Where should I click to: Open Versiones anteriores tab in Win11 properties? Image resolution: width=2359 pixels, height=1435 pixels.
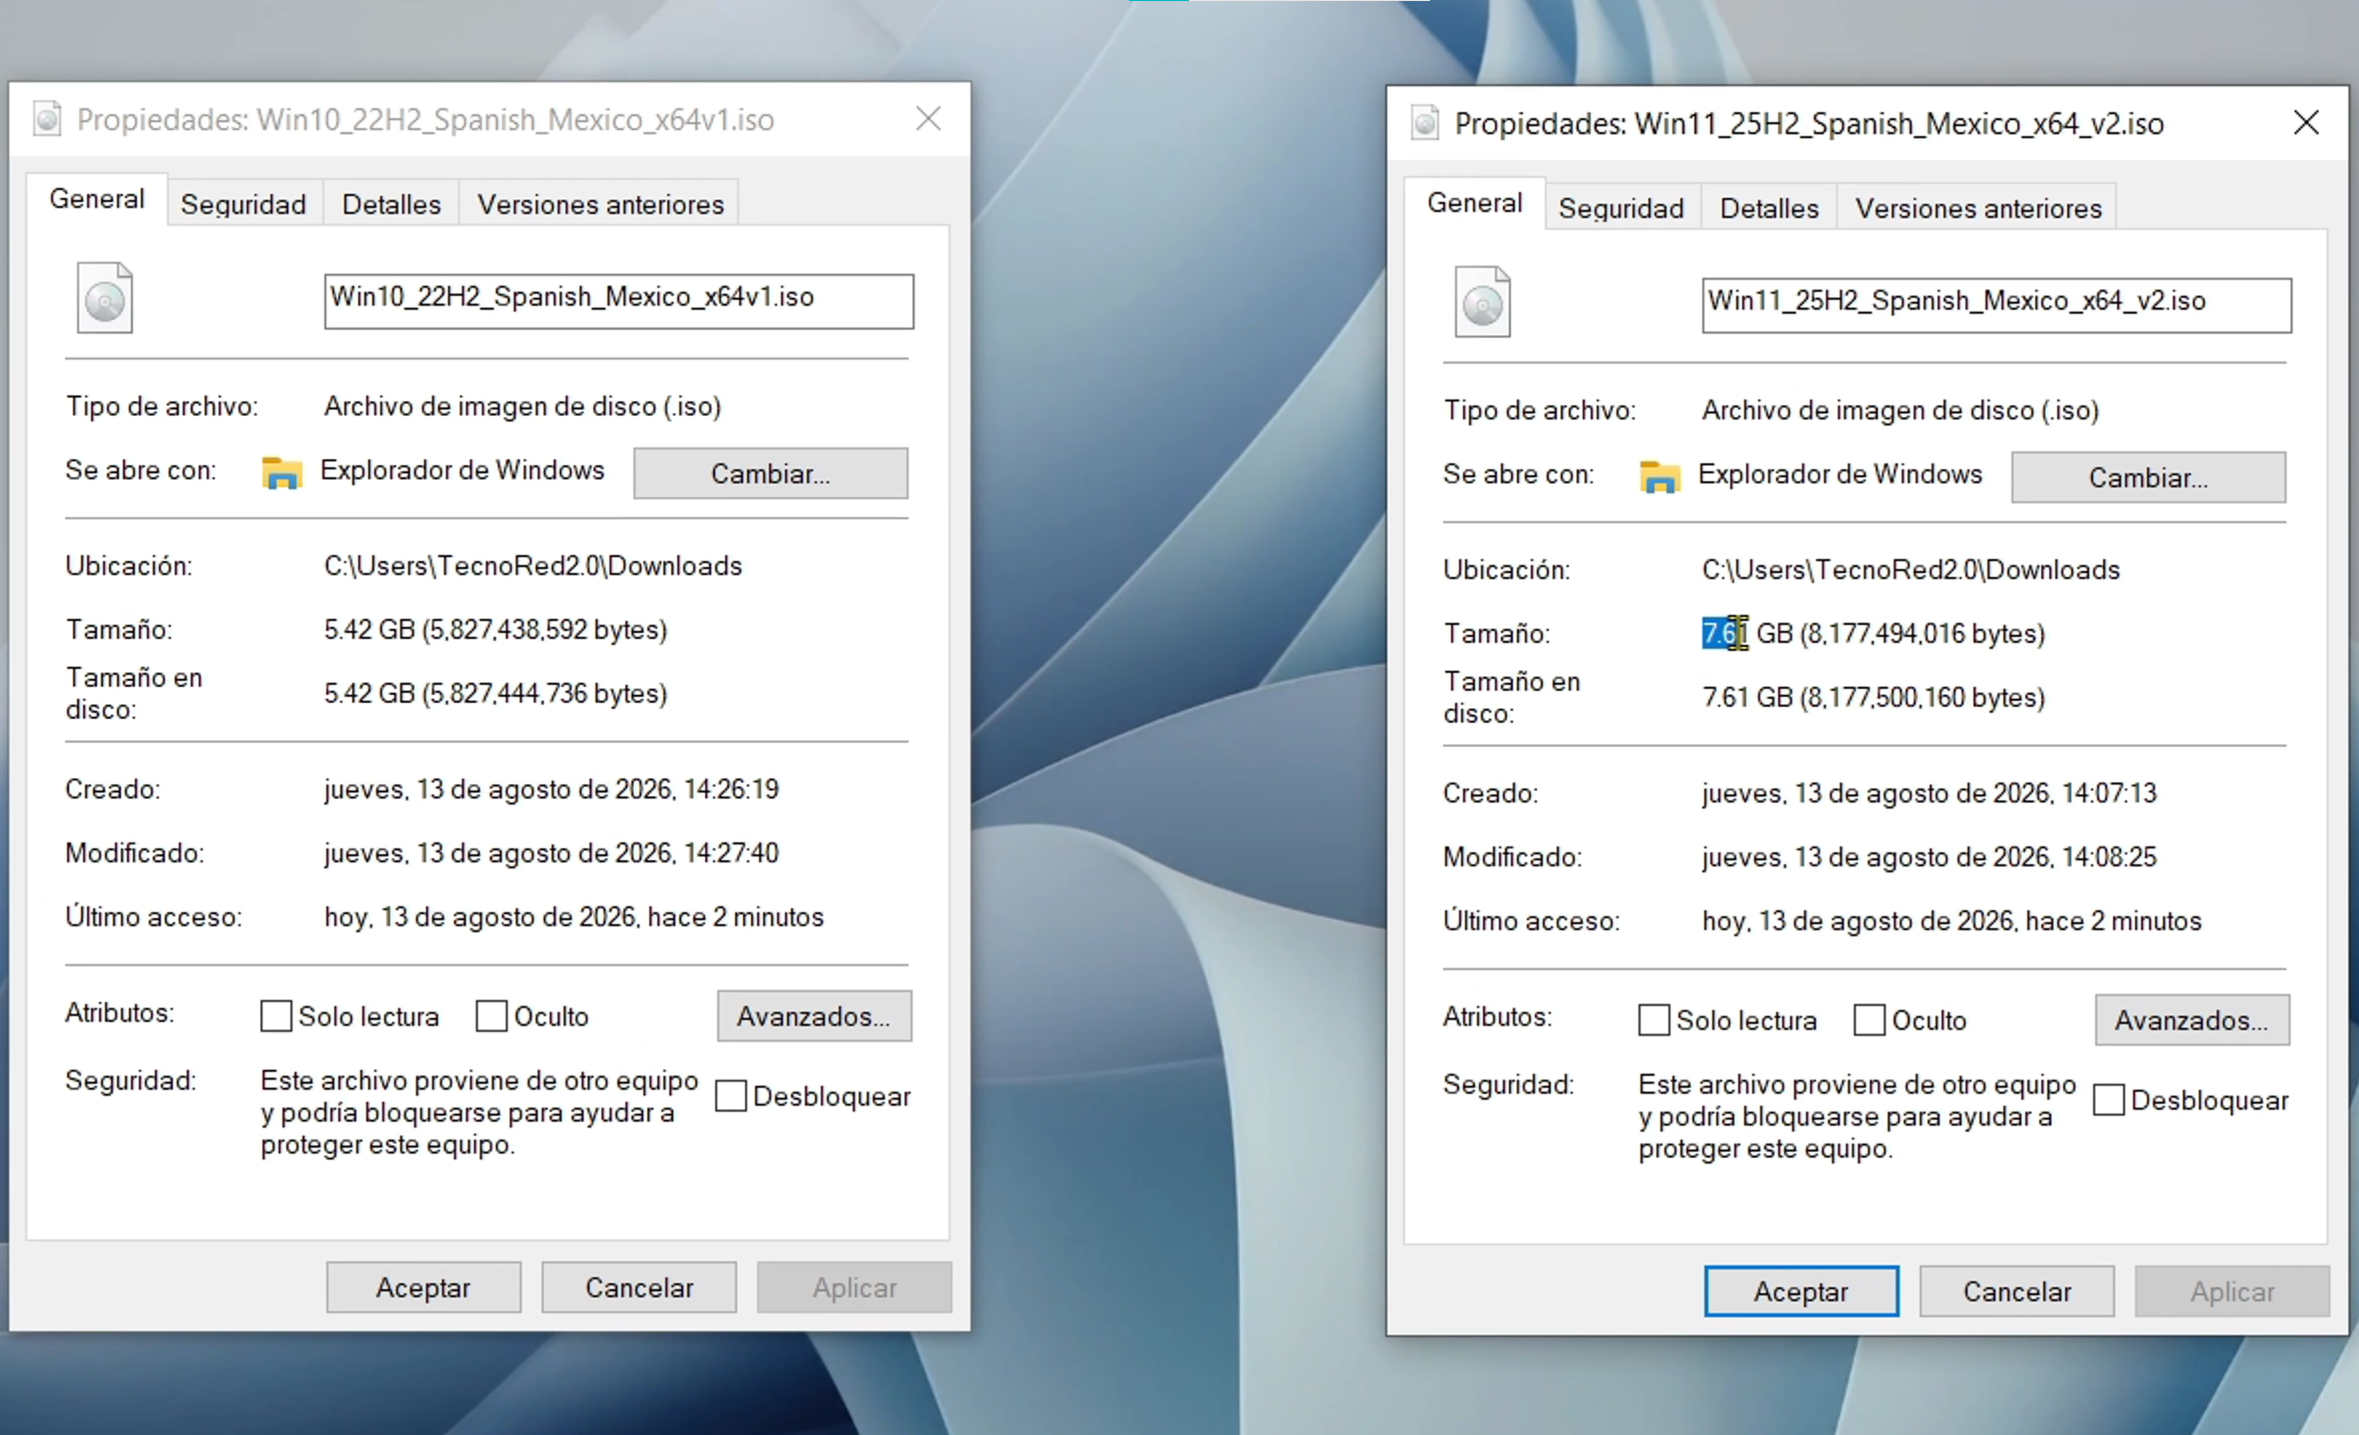(1978, 208)
